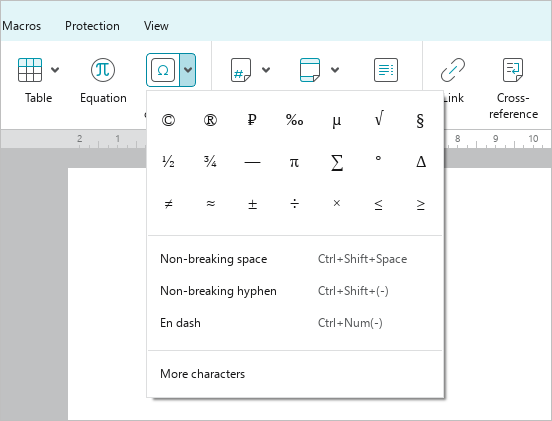The width and height of the screenshot is (552, 421).
Task: Insert the delta Δ symbol
Action: coord(421,162)
